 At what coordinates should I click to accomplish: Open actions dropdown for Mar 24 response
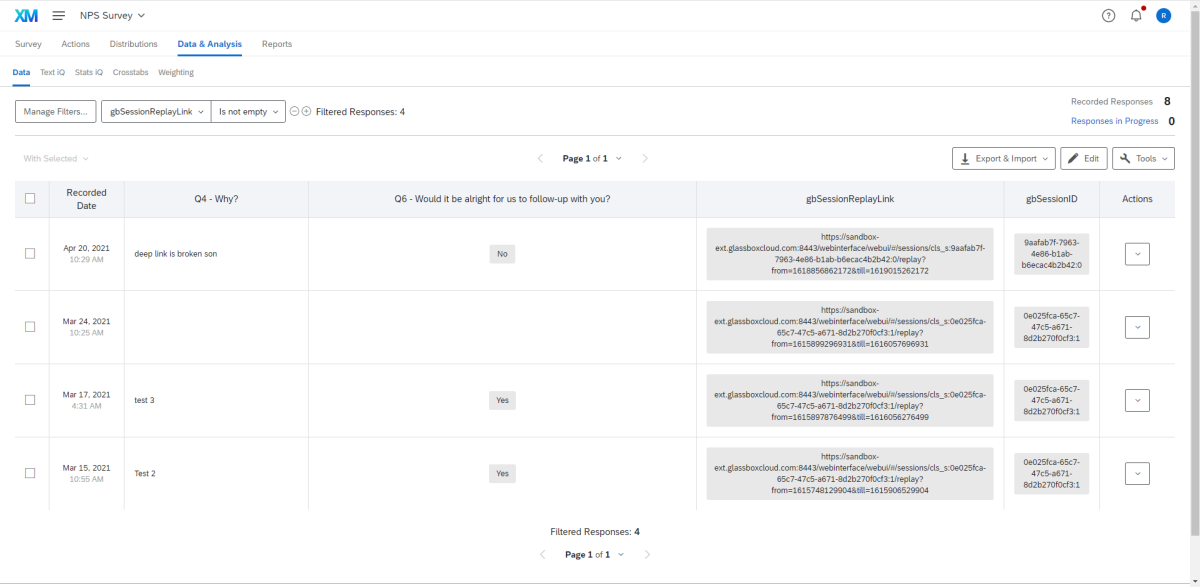pyautogui.click(x=1137, y=327)
